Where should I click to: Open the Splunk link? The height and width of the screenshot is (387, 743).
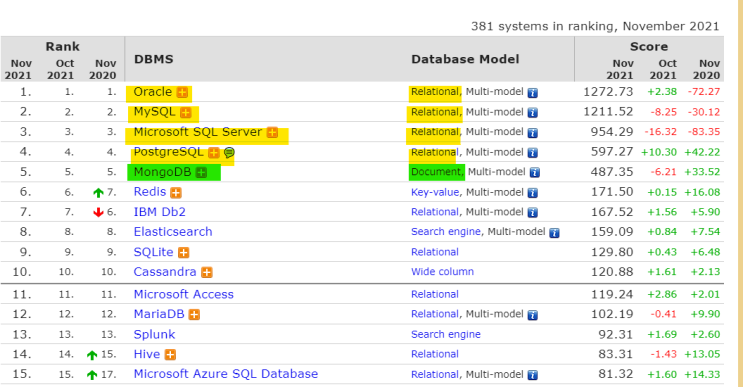click(x=154, y=334)
